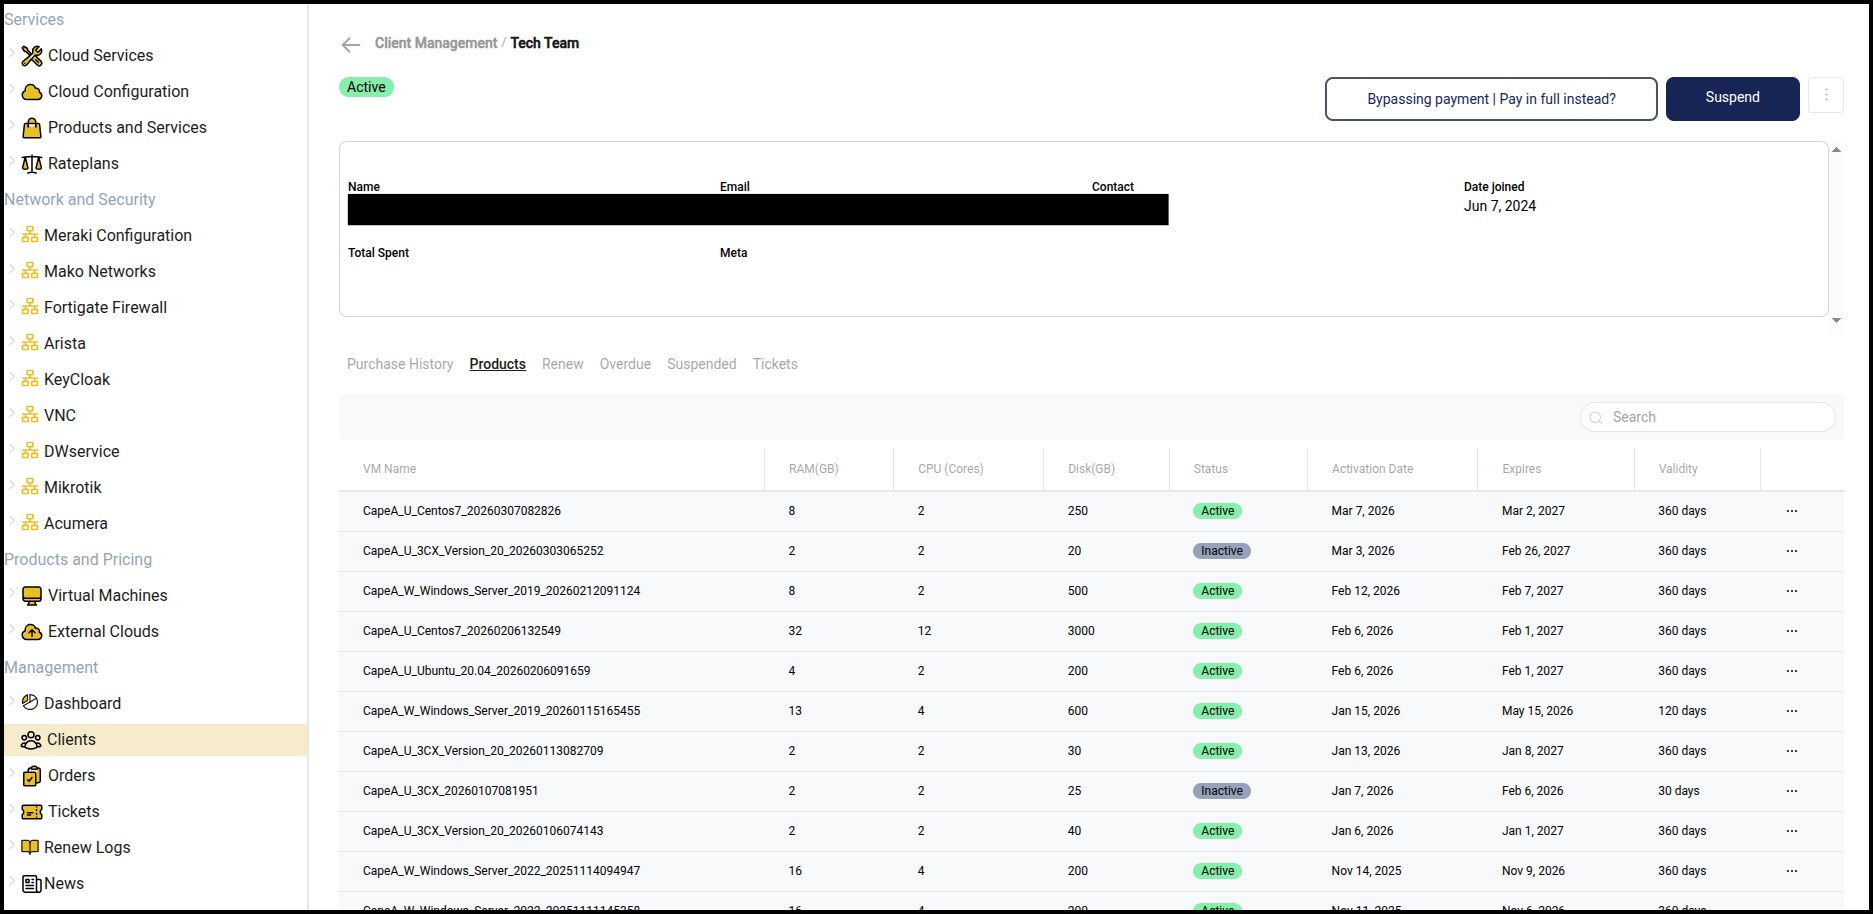Expand the Cloud Services tree arrow

click(12, 54)
